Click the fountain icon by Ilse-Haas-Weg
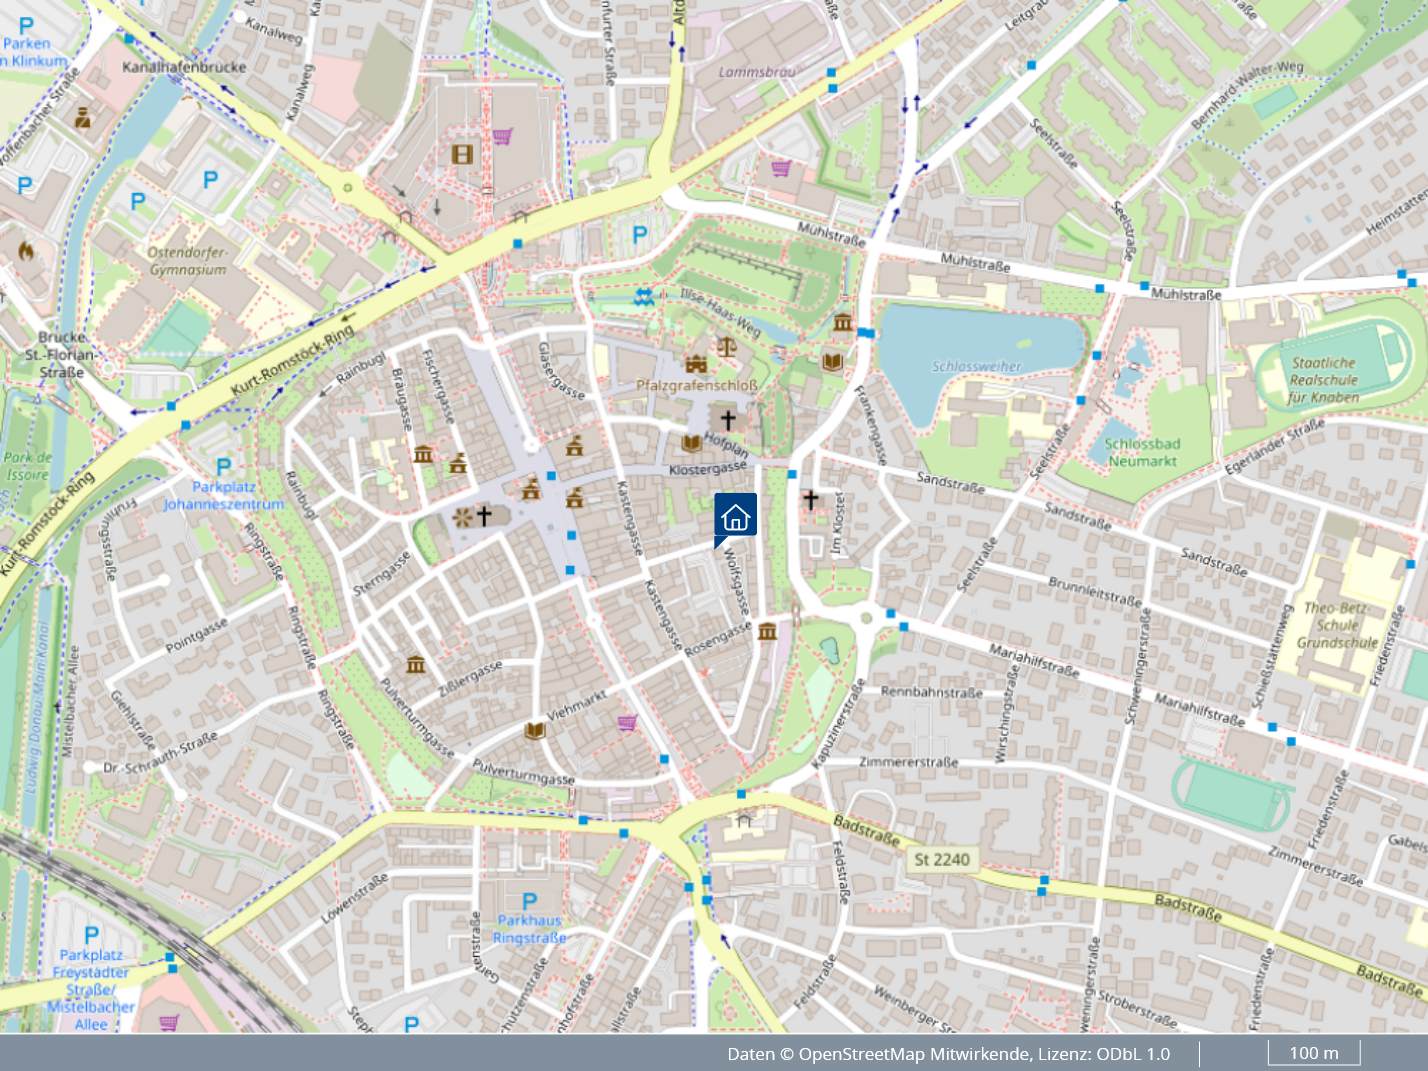This screenshot has height=1071, width=1428. (x=645, y=297)
